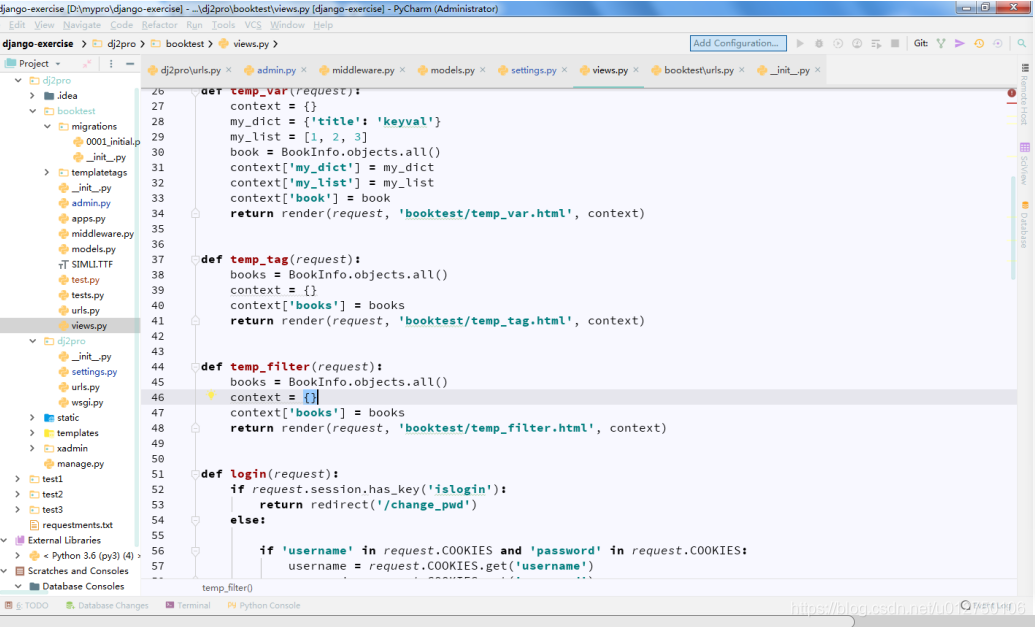The image size is (1035, 627).
Task: Open Local History via the clock icon
Action: 997,44
